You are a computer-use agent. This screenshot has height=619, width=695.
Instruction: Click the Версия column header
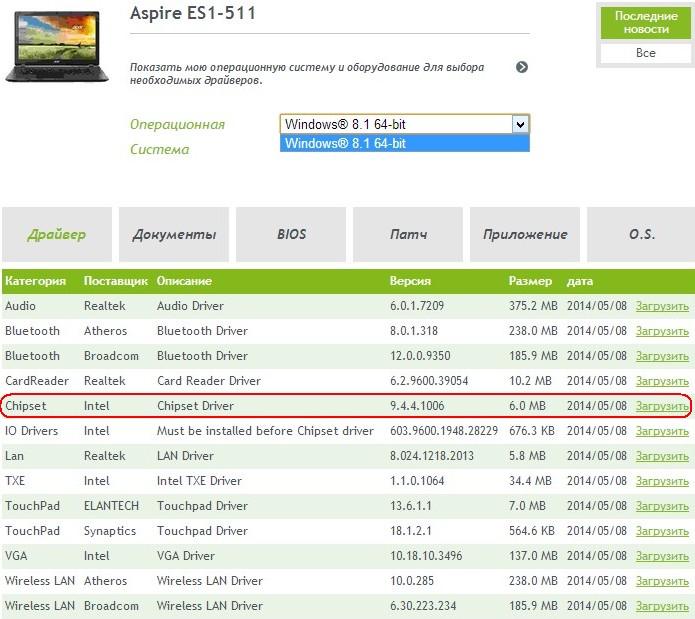[410, 281]
